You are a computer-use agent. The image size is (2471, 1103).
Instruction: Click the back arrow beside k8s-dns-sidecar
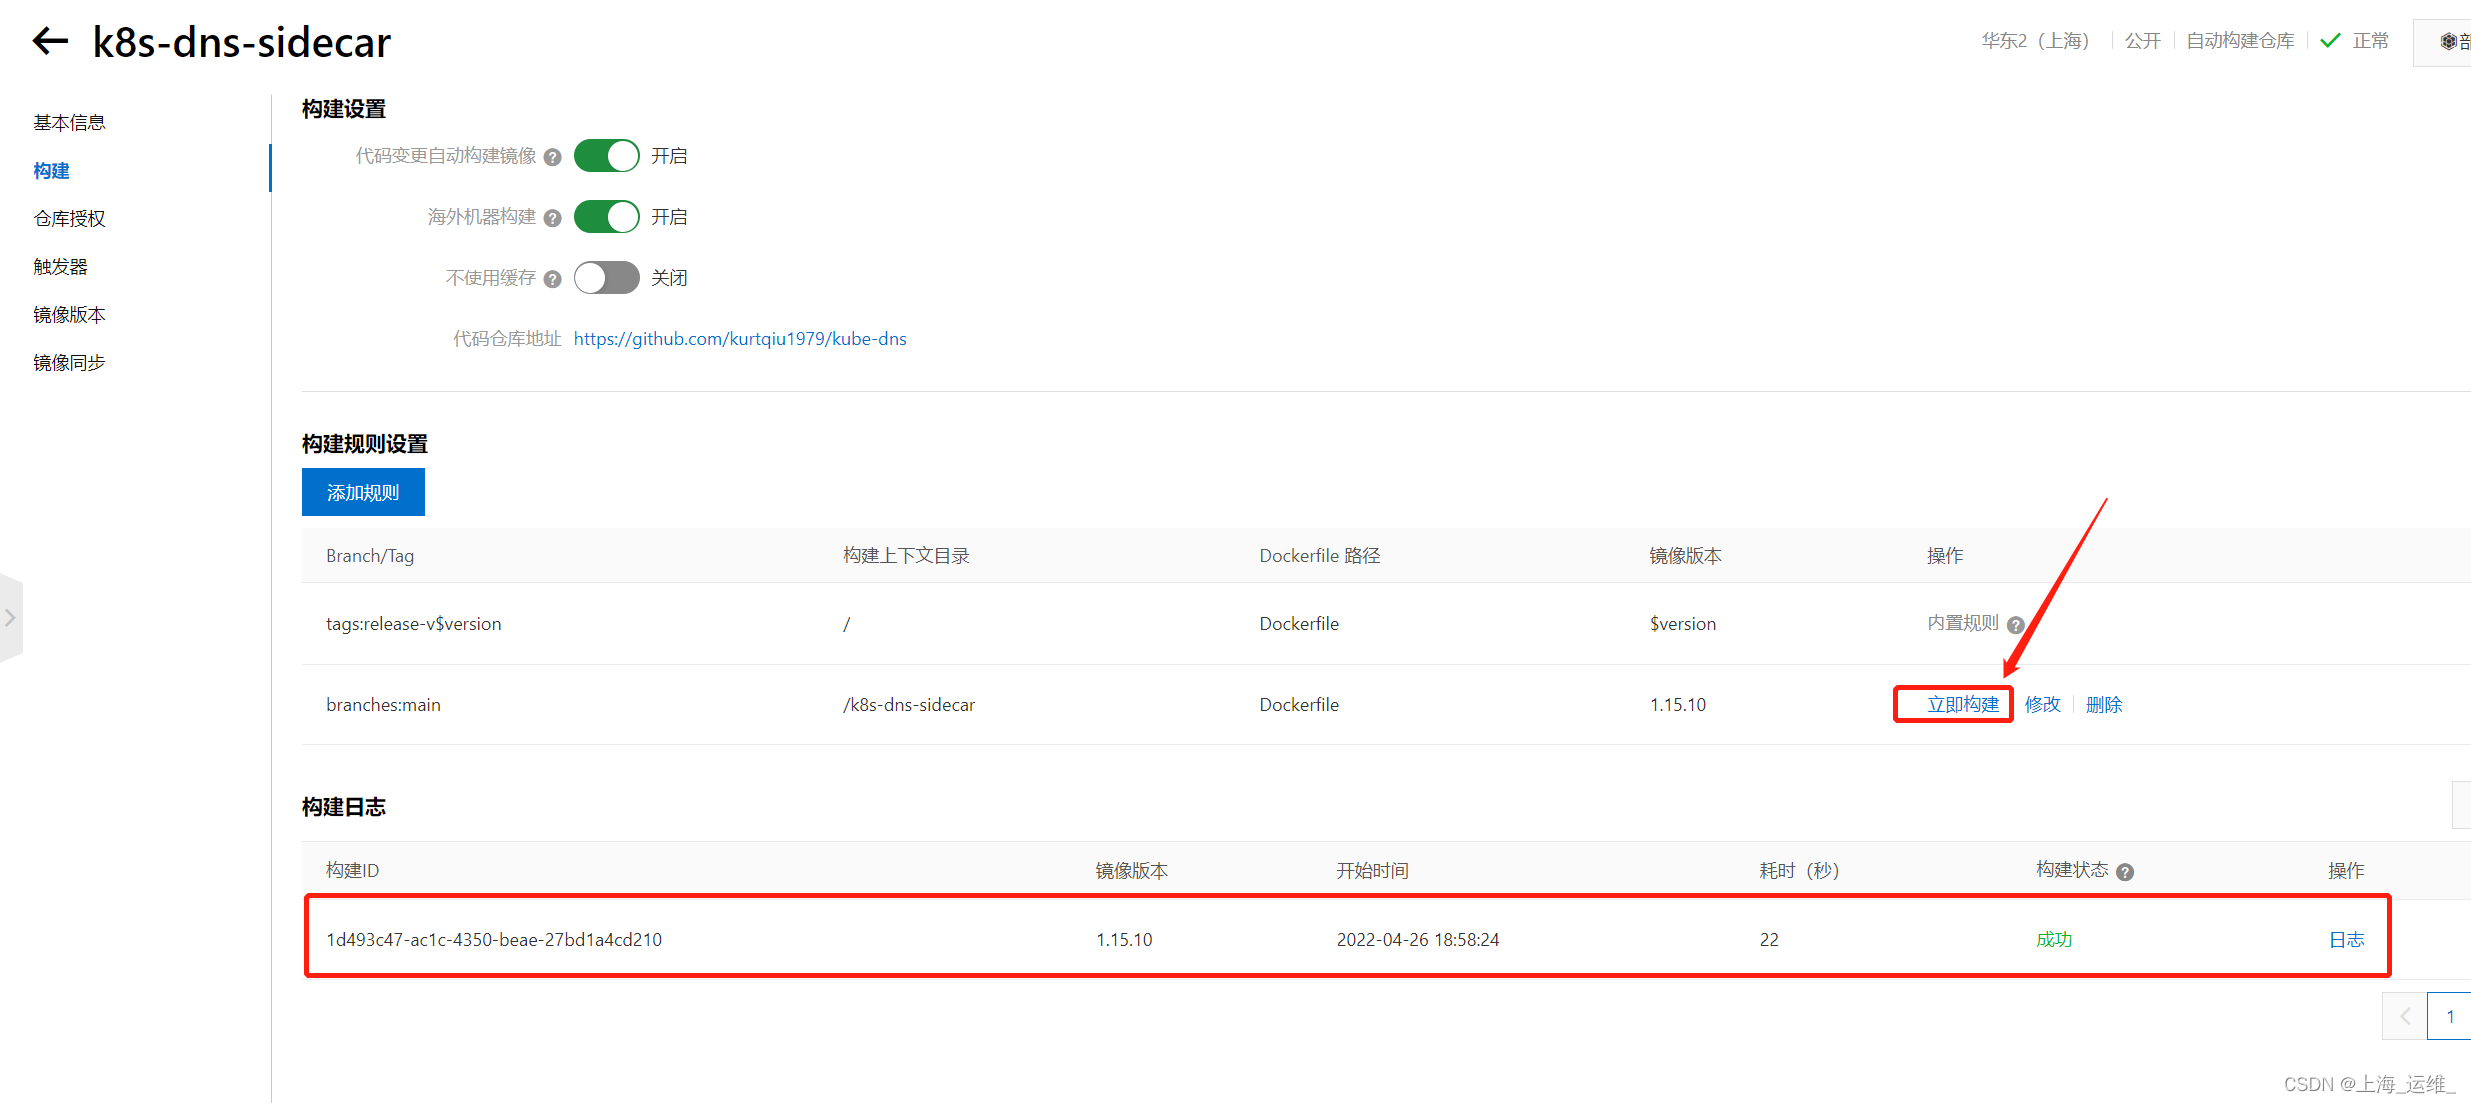50,42
